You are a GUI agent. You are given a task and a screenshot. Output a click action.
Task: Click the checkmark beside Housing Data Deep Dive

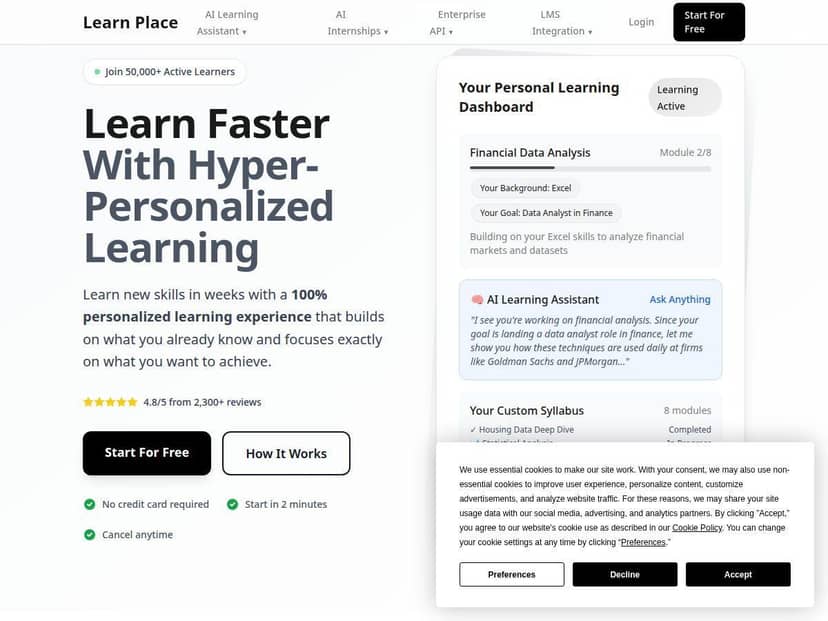pos(474,429)
